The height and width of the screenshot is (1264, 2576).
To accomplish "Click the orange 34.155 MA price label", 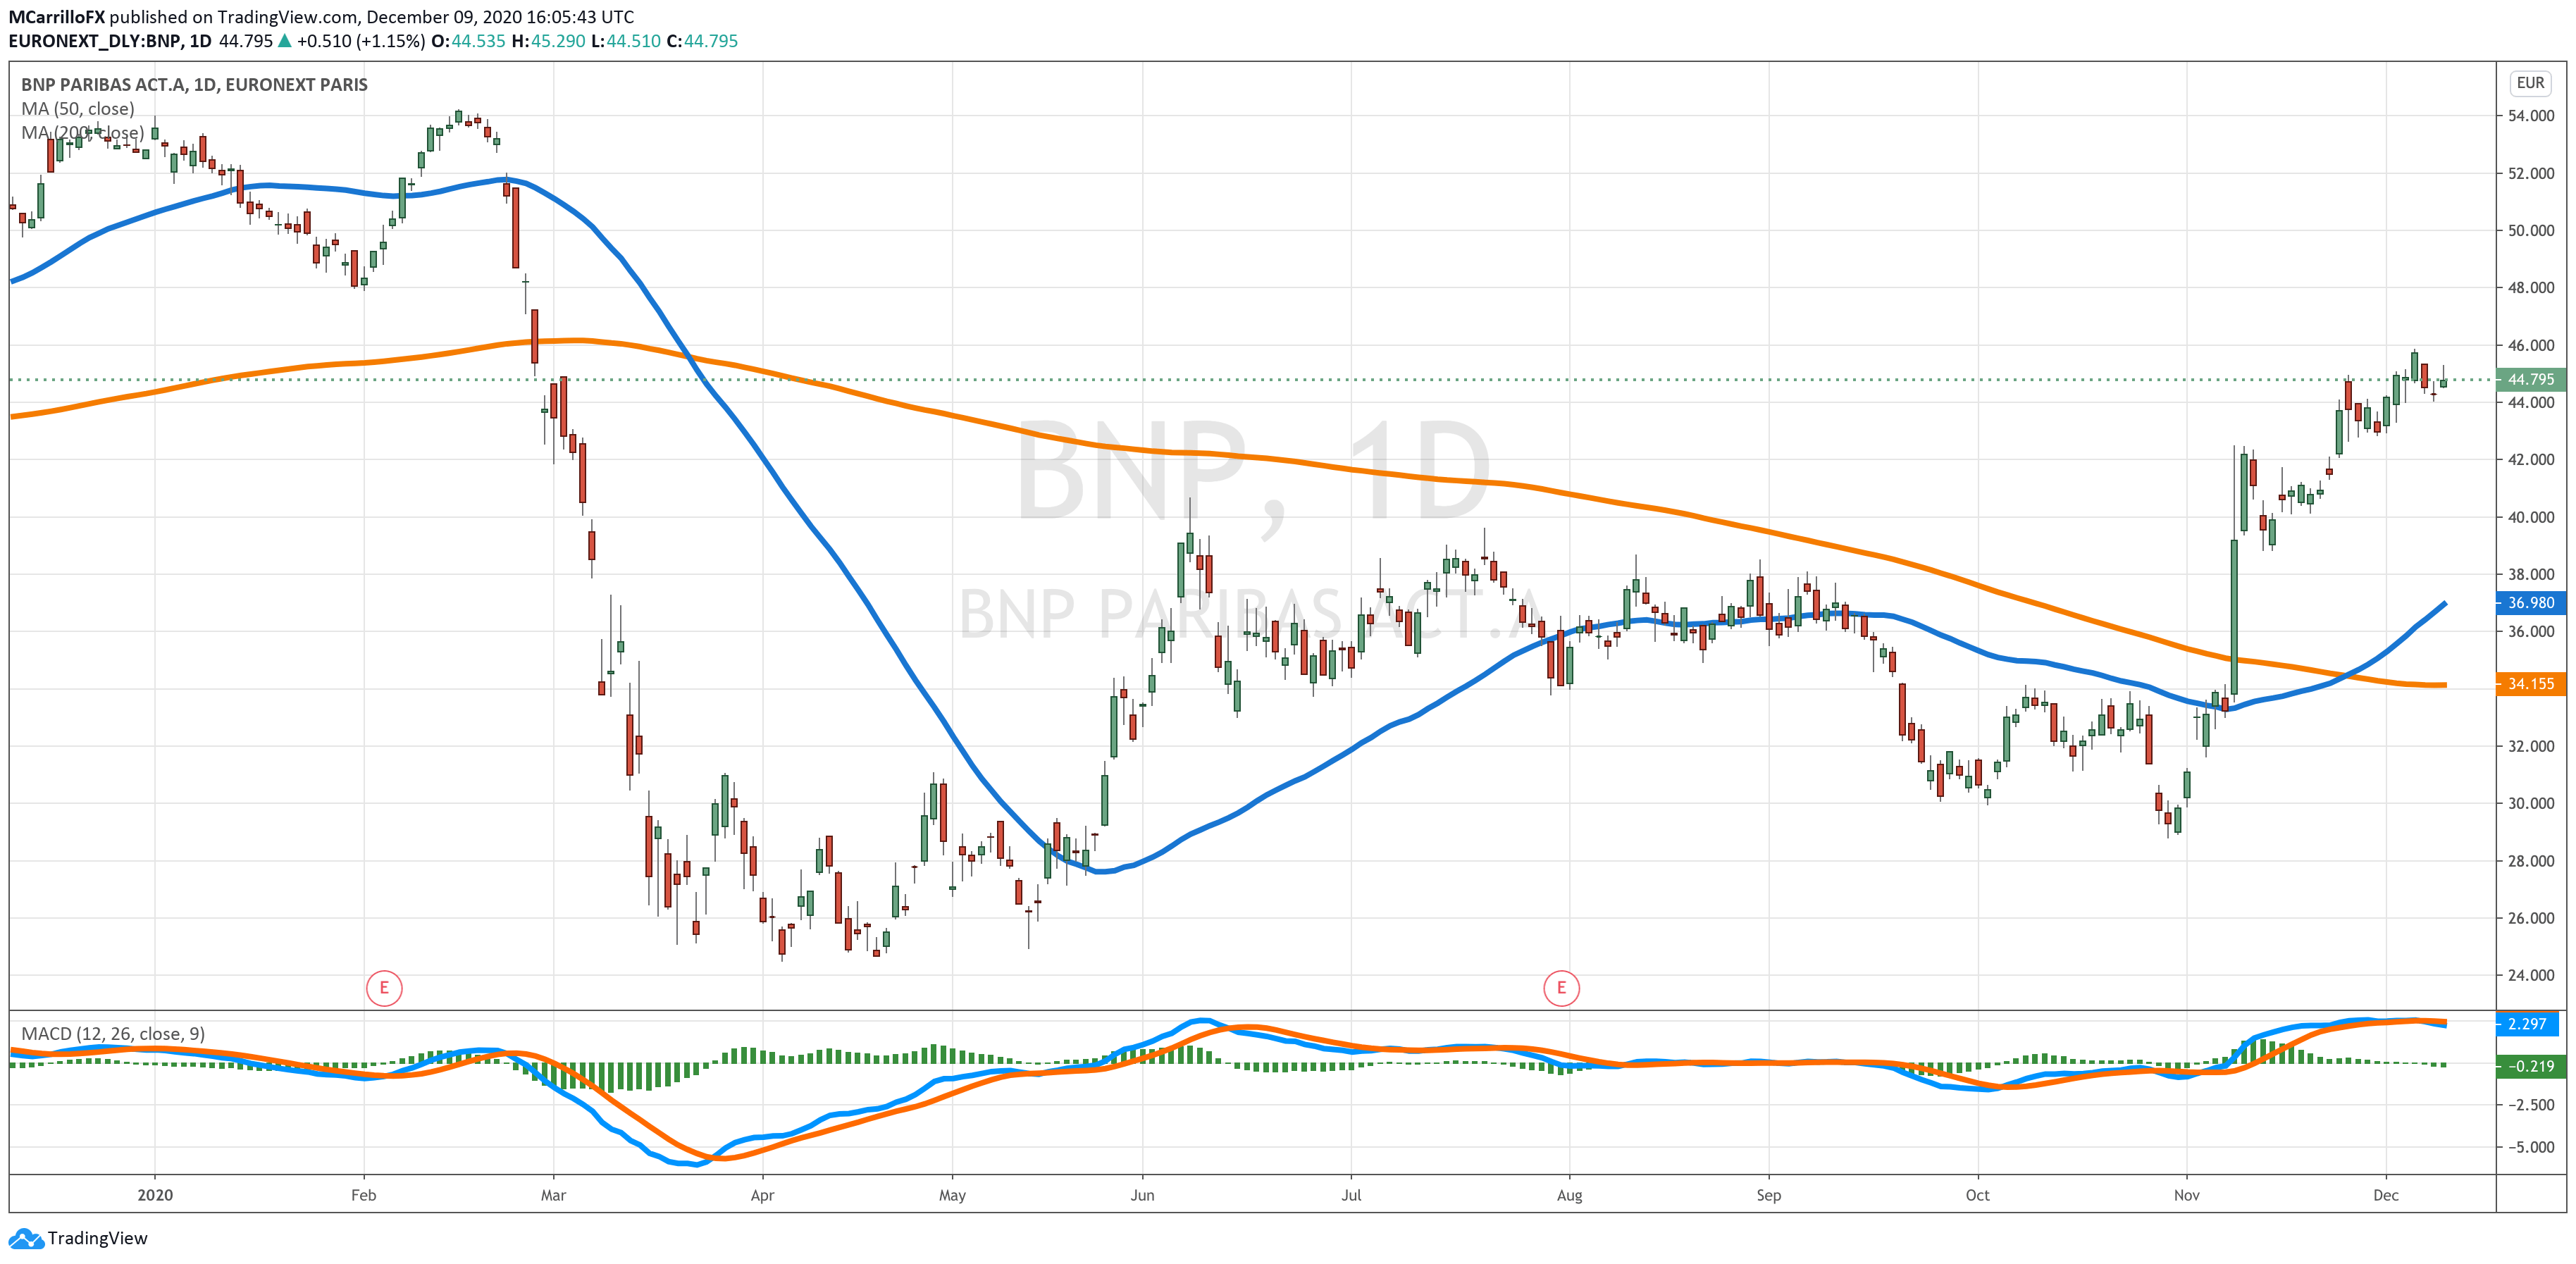I will tap(2531, 684).
